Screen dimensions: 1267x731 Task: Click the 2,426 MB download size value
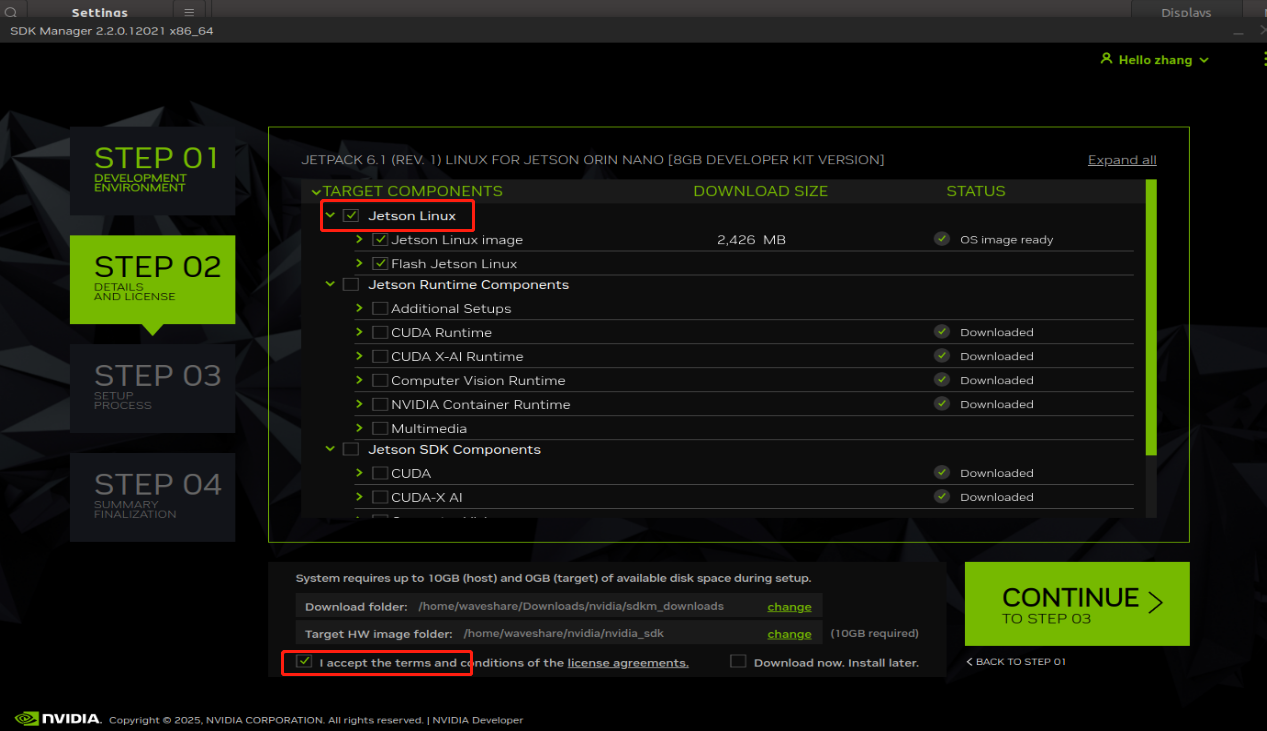coord(752,240)
